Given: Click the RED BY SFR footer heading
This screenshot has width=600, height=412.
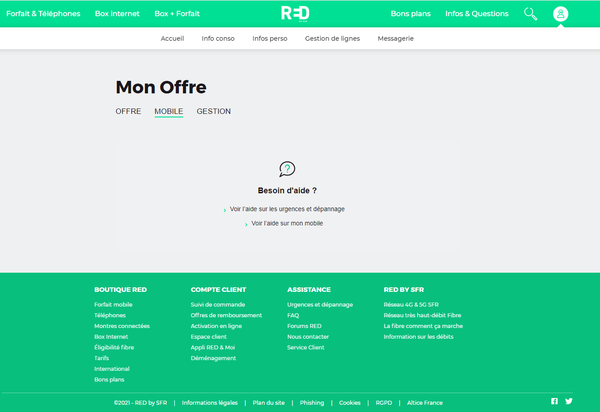Looking at the screenshot, I should [404, 290].
